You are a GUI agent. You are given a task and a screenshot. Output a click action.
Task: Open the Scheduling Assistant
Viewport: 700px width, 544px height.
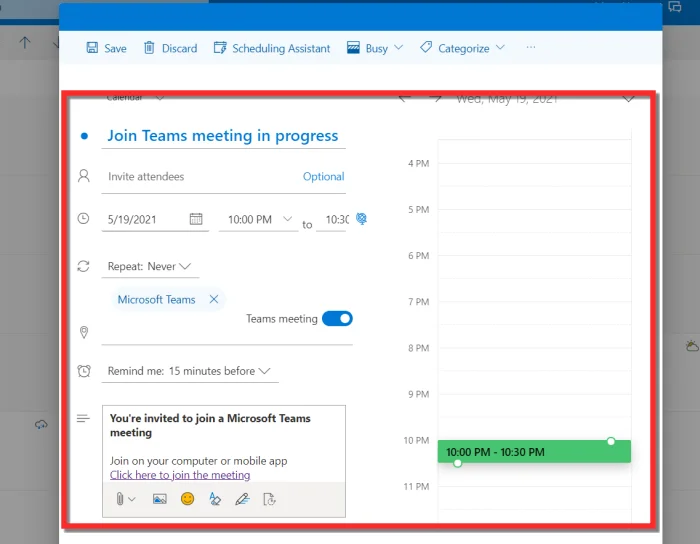coord(272,48)
